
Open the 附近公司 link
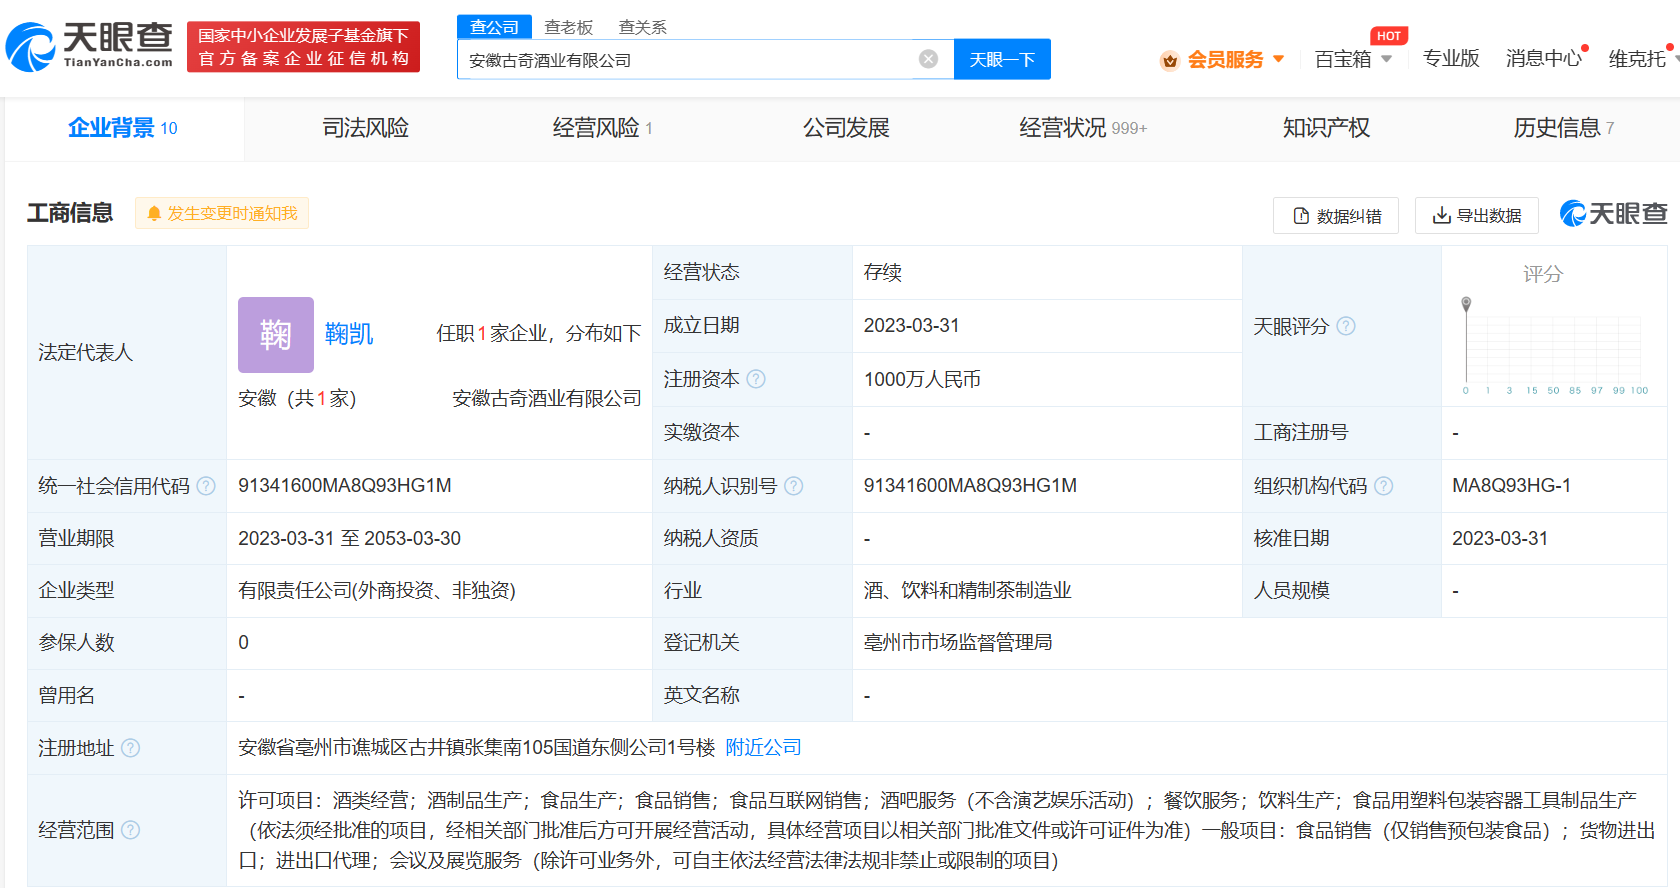(763, 748)
